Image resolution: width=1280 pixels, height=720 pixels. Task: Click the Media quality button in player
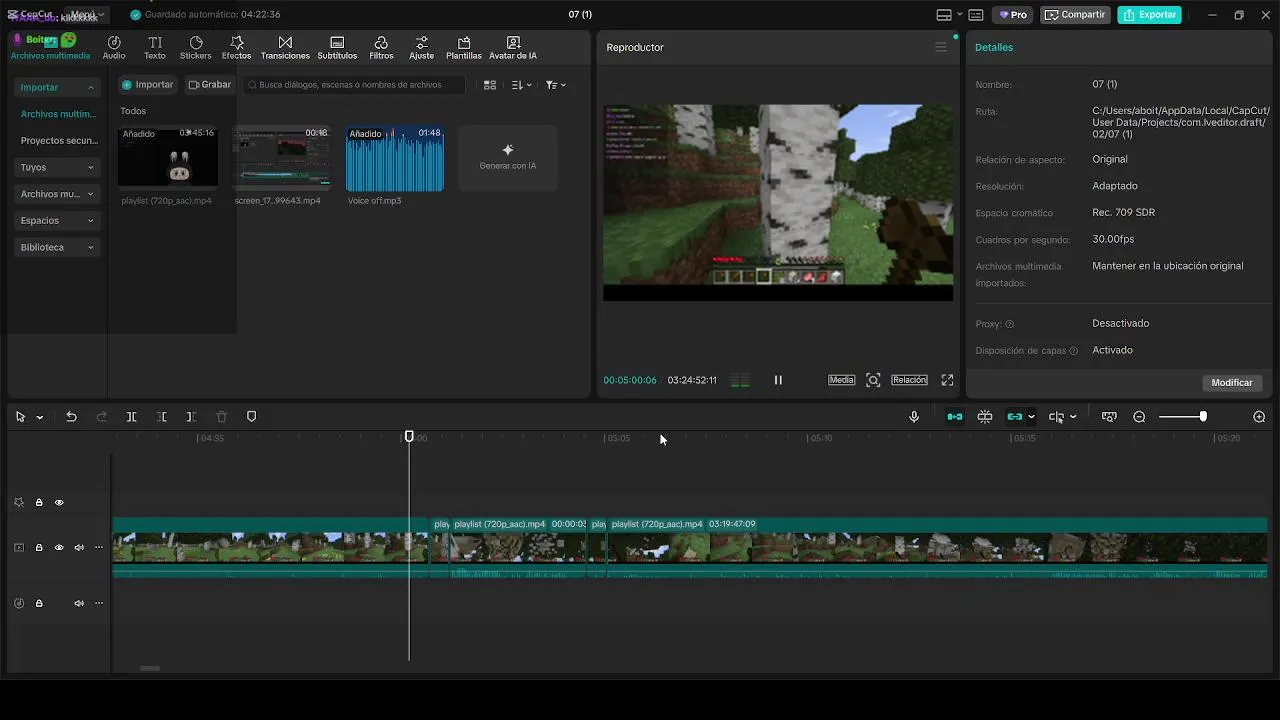click(842, 380)
